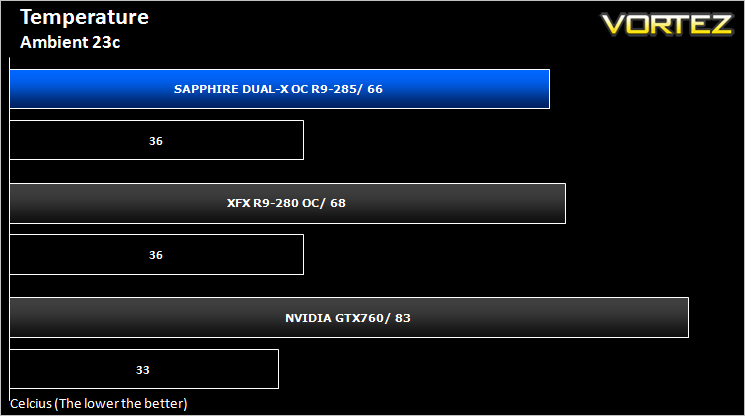Click the Celcius axis label

tap(99, 404)
